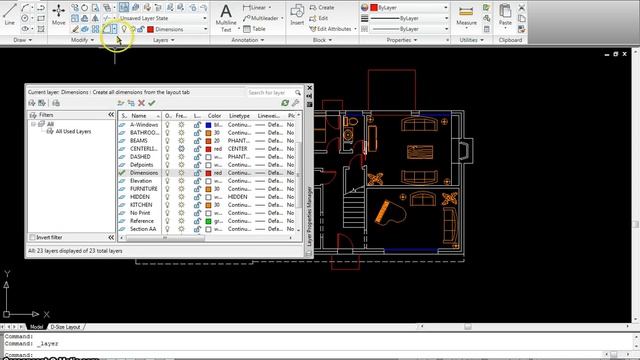Lock the KITCHEN layer
This screenshot has height=360, width=640.
(197, 204)
